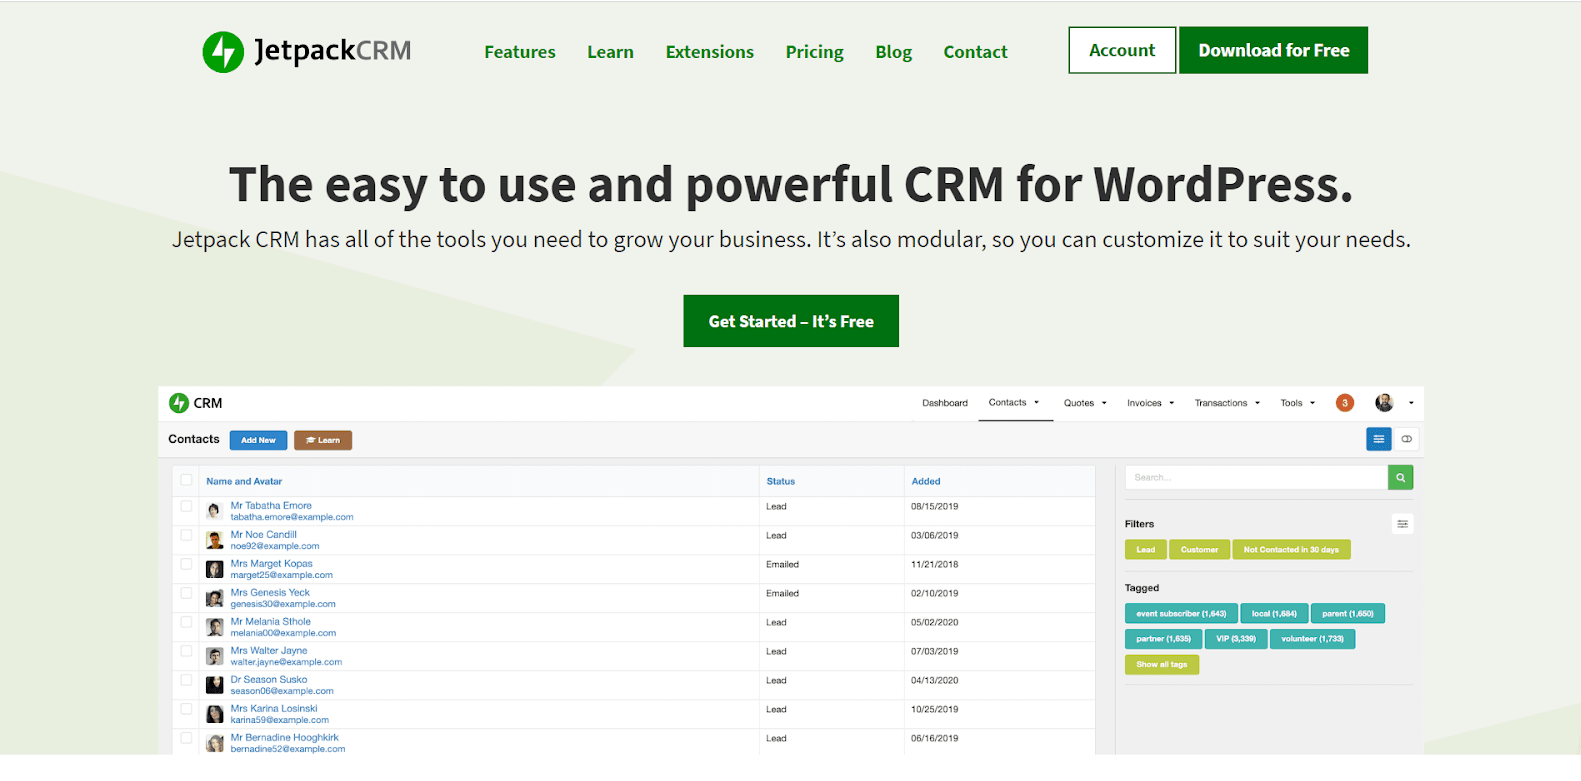Open the Contact nav link
This screenshot has height=781, width=1581.
click(975, 52)
